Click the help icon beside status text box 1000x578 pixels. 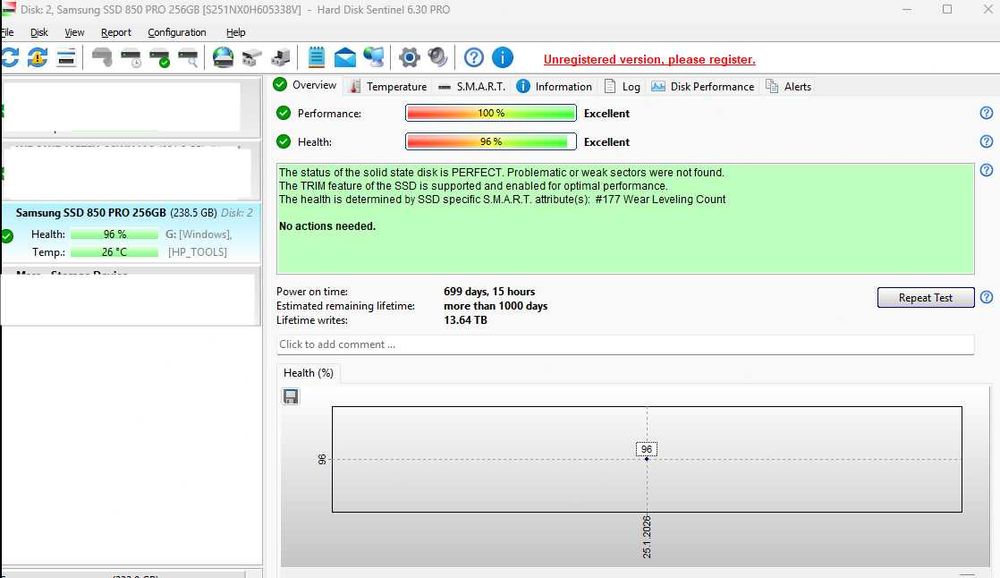[987, 170]
